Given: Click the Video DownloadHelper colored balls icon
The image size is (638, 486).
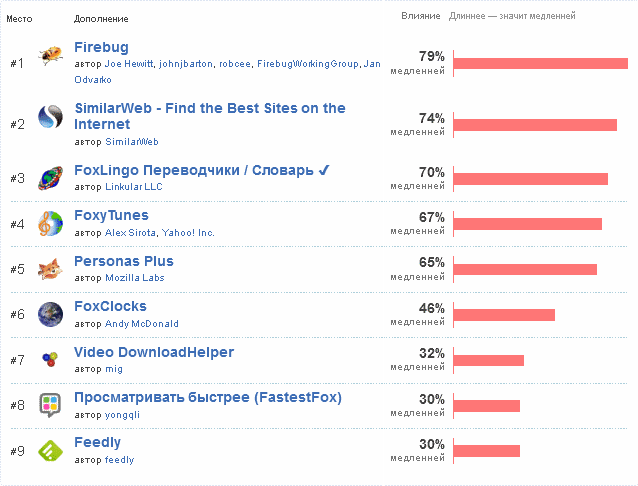Looking at the screenshot, I should 50,359.
